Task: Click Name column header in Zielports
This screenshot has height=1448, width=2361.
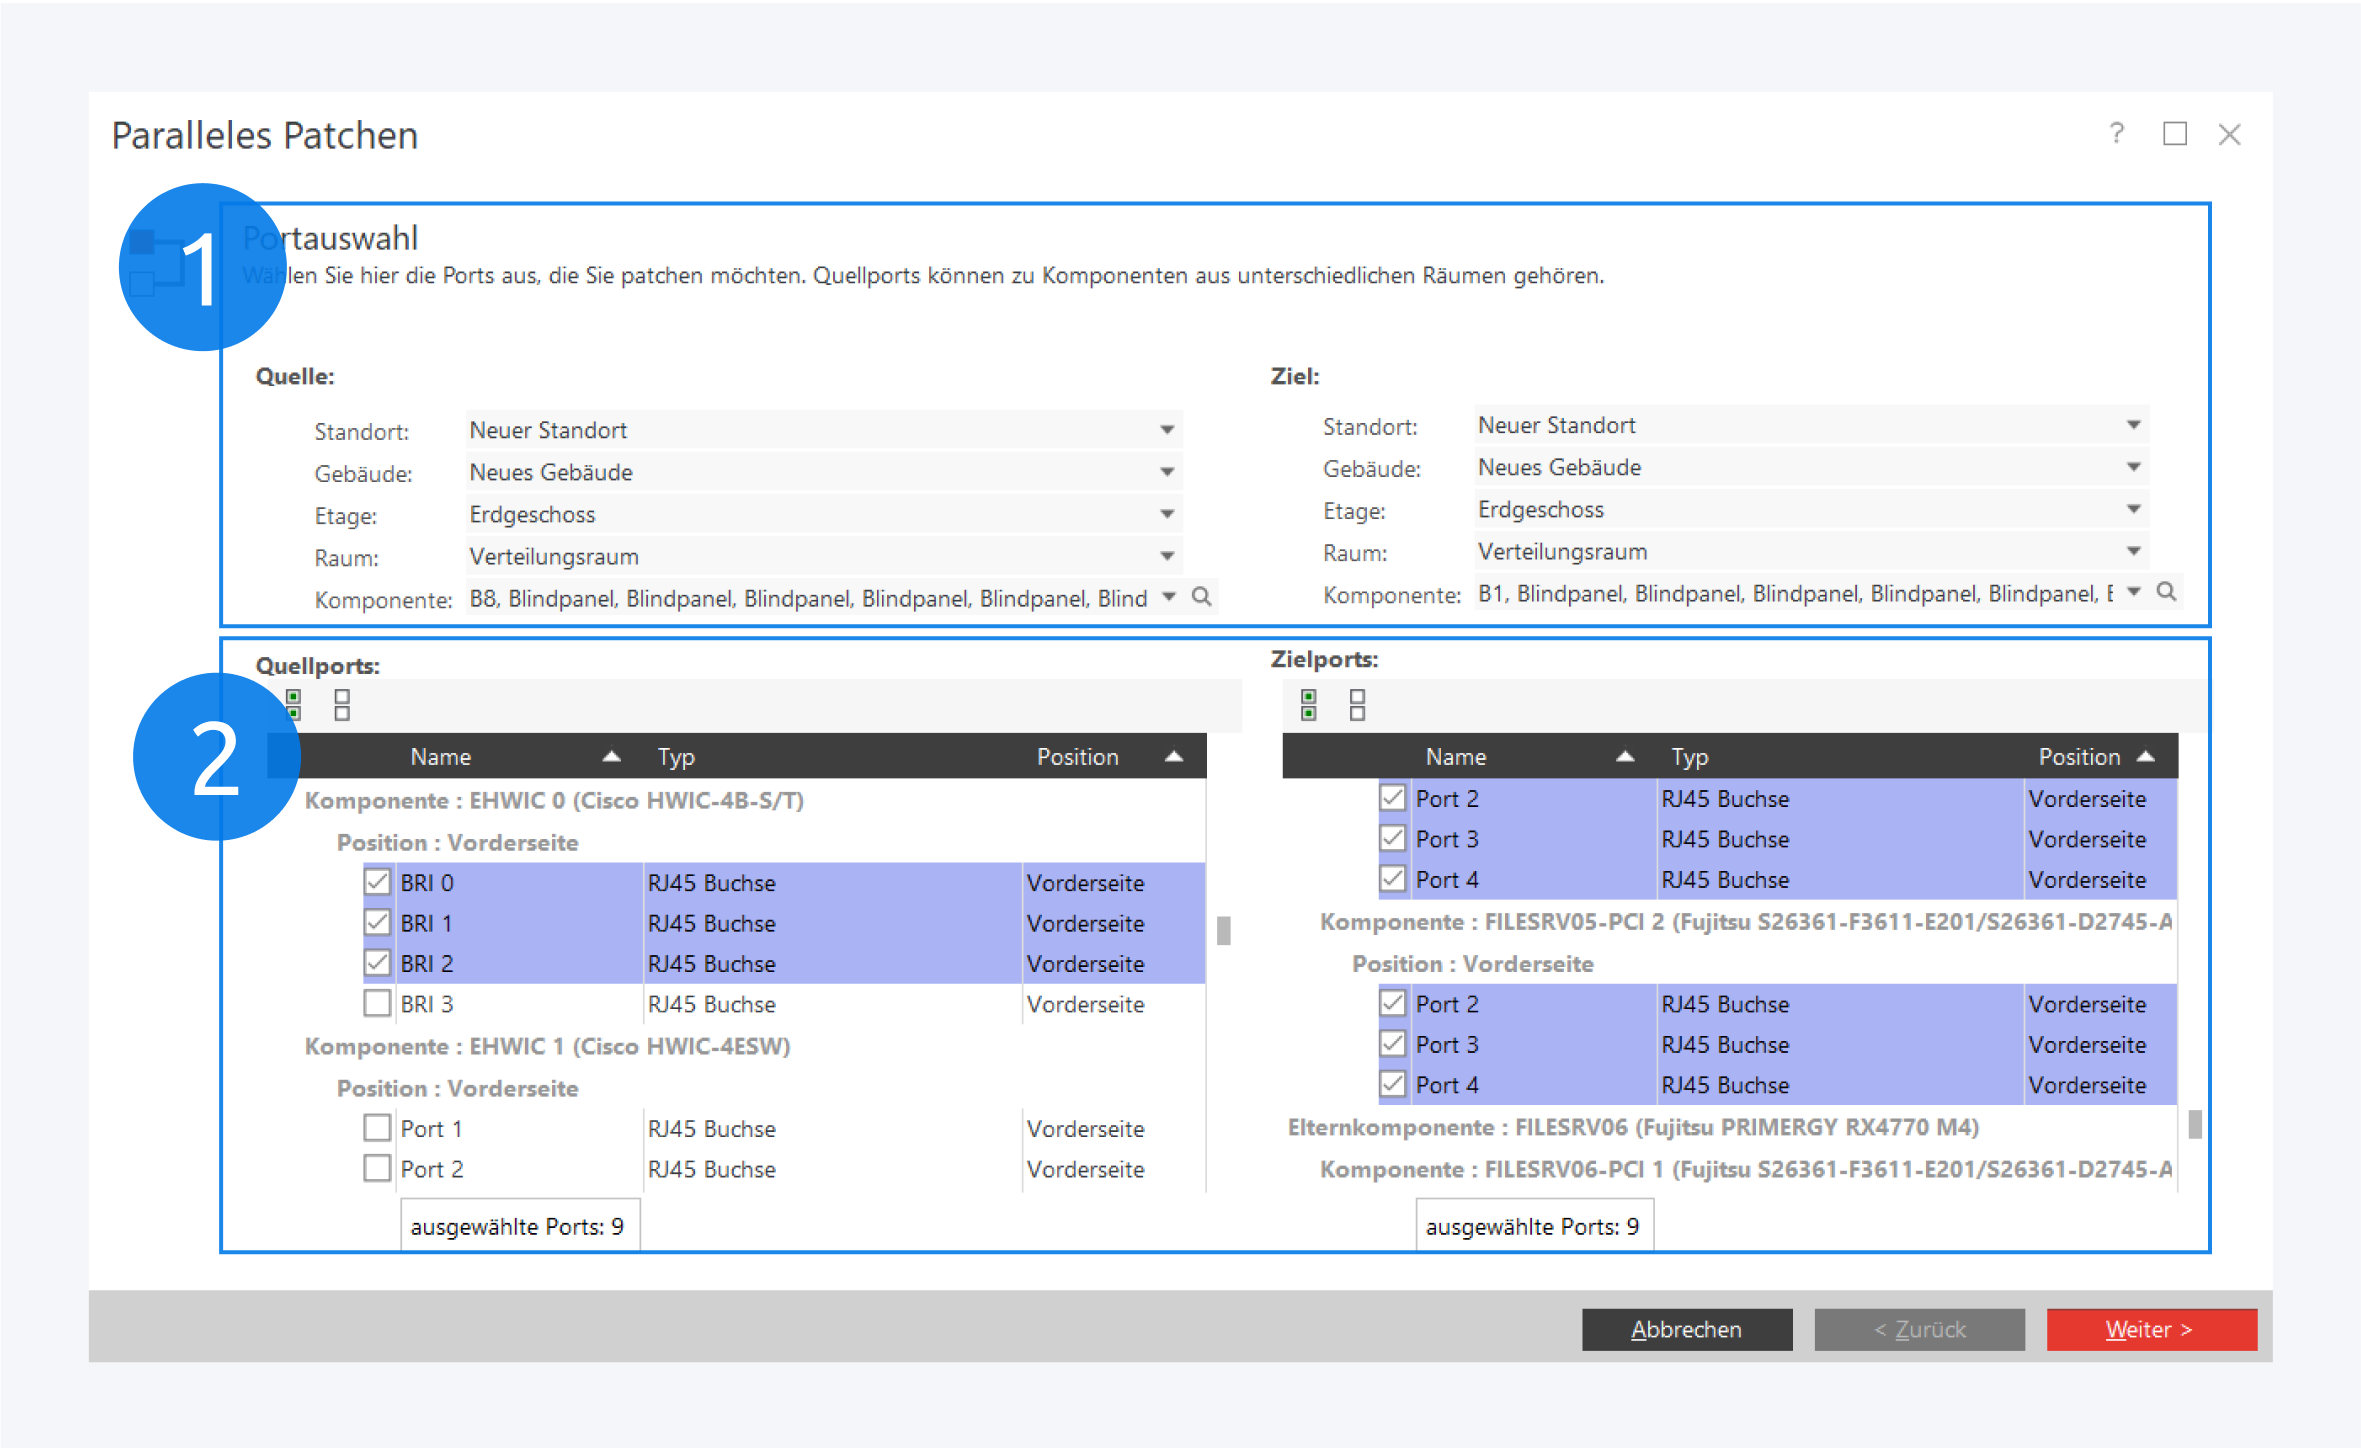Action: coord(1455,757)
